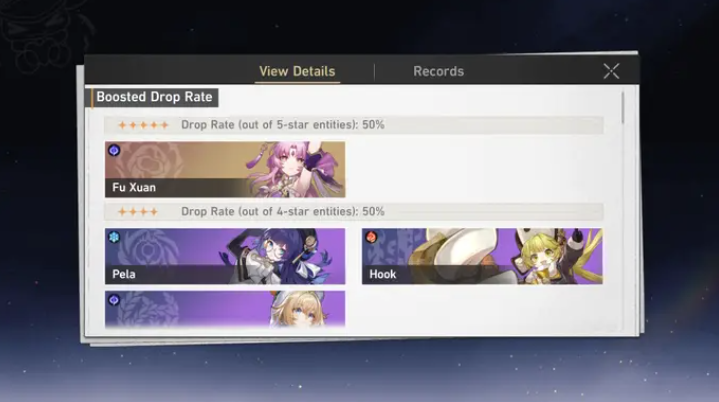Select the View Details tab
This screenshot has width=719, height=402.
point(297,72)
